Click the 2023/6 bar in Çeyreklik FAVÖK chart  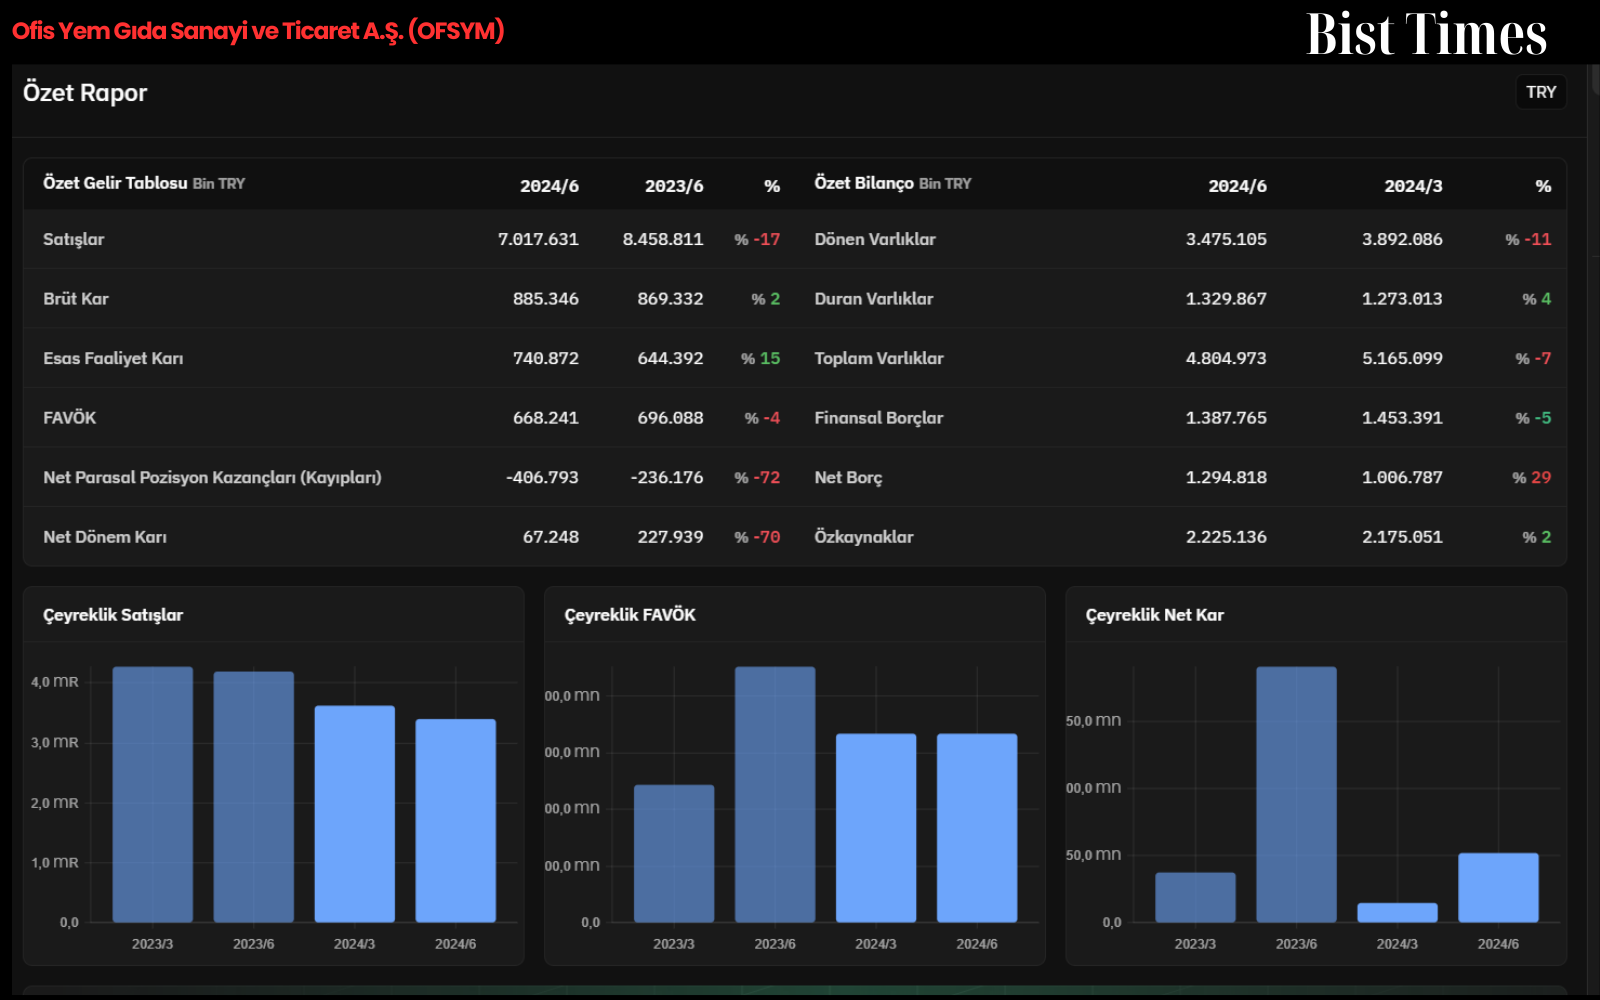[x=775, y=794]
